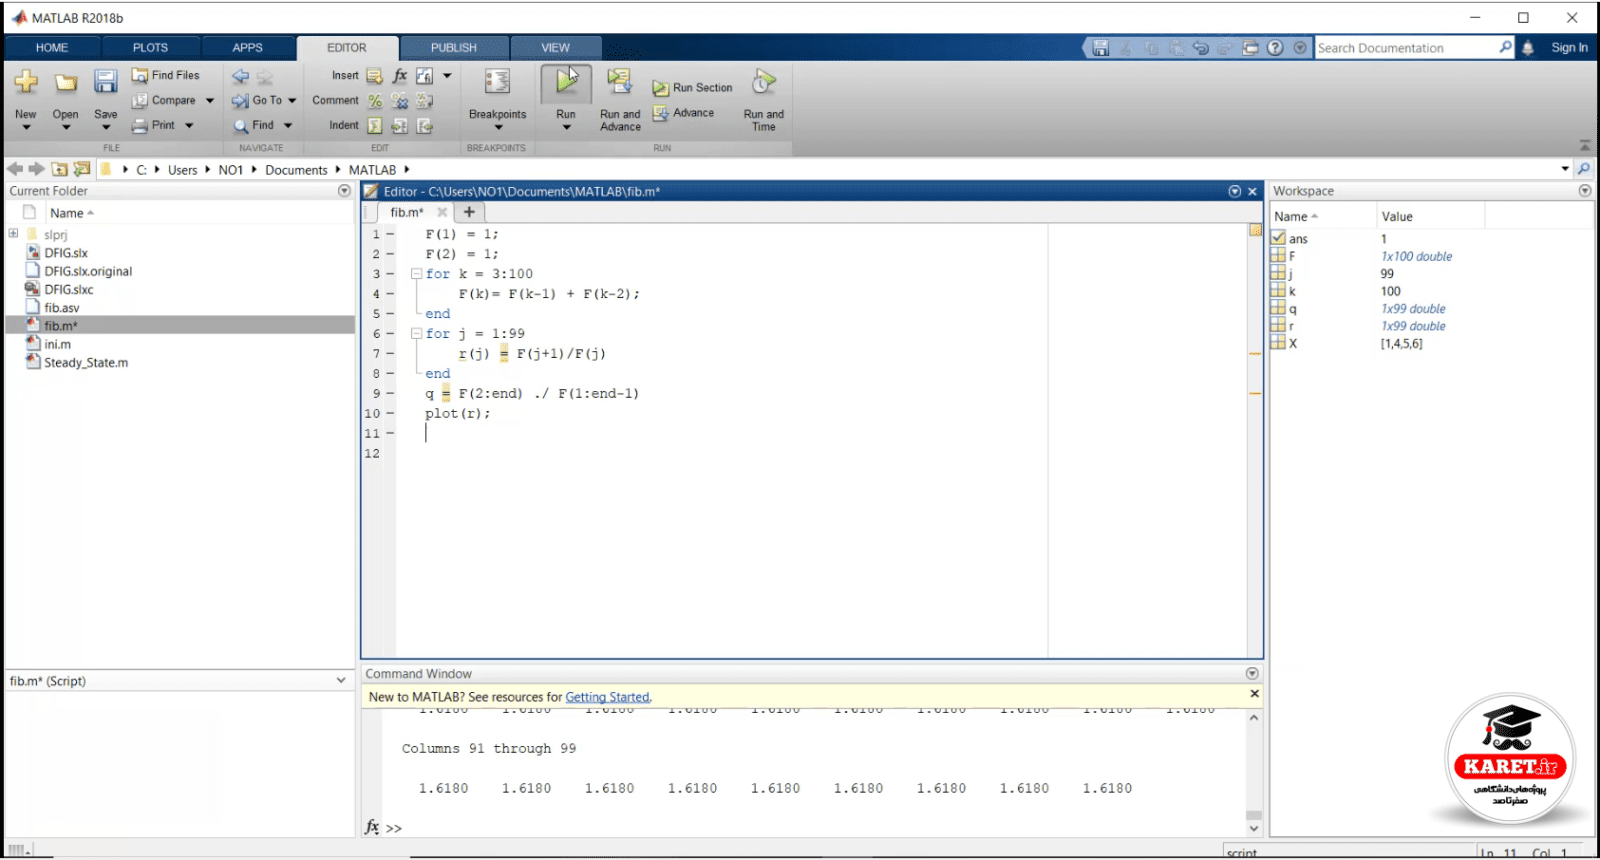Click the Breakpoints icon

point(497,82)
